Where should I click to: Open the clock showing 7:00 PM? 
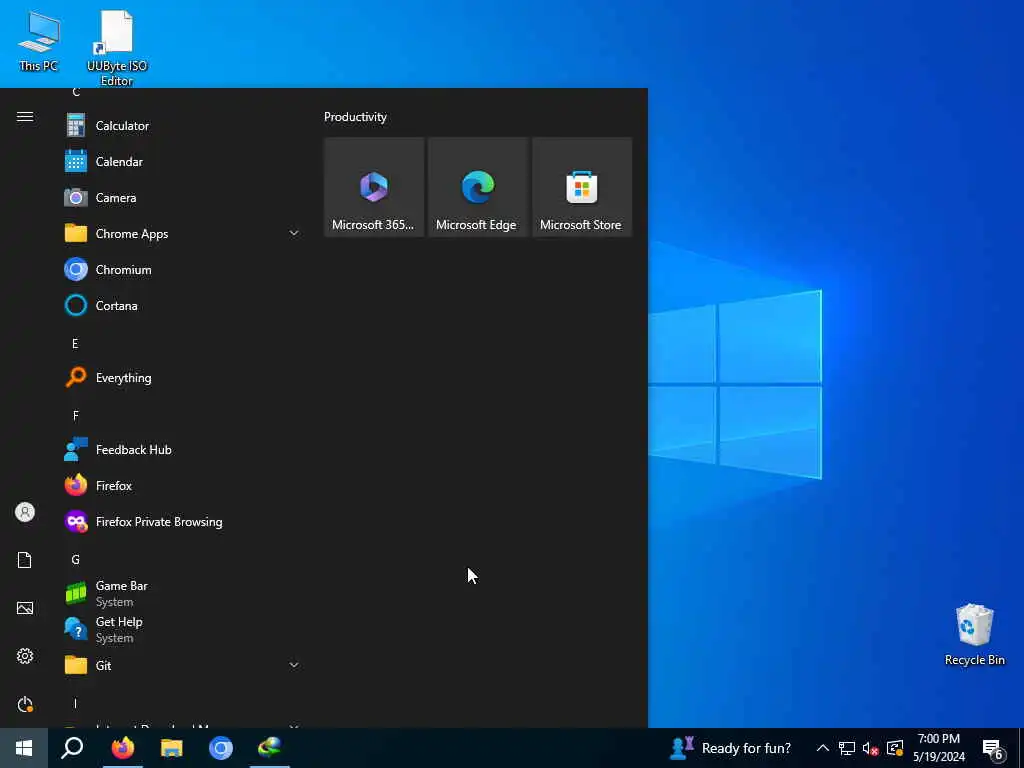938,748
